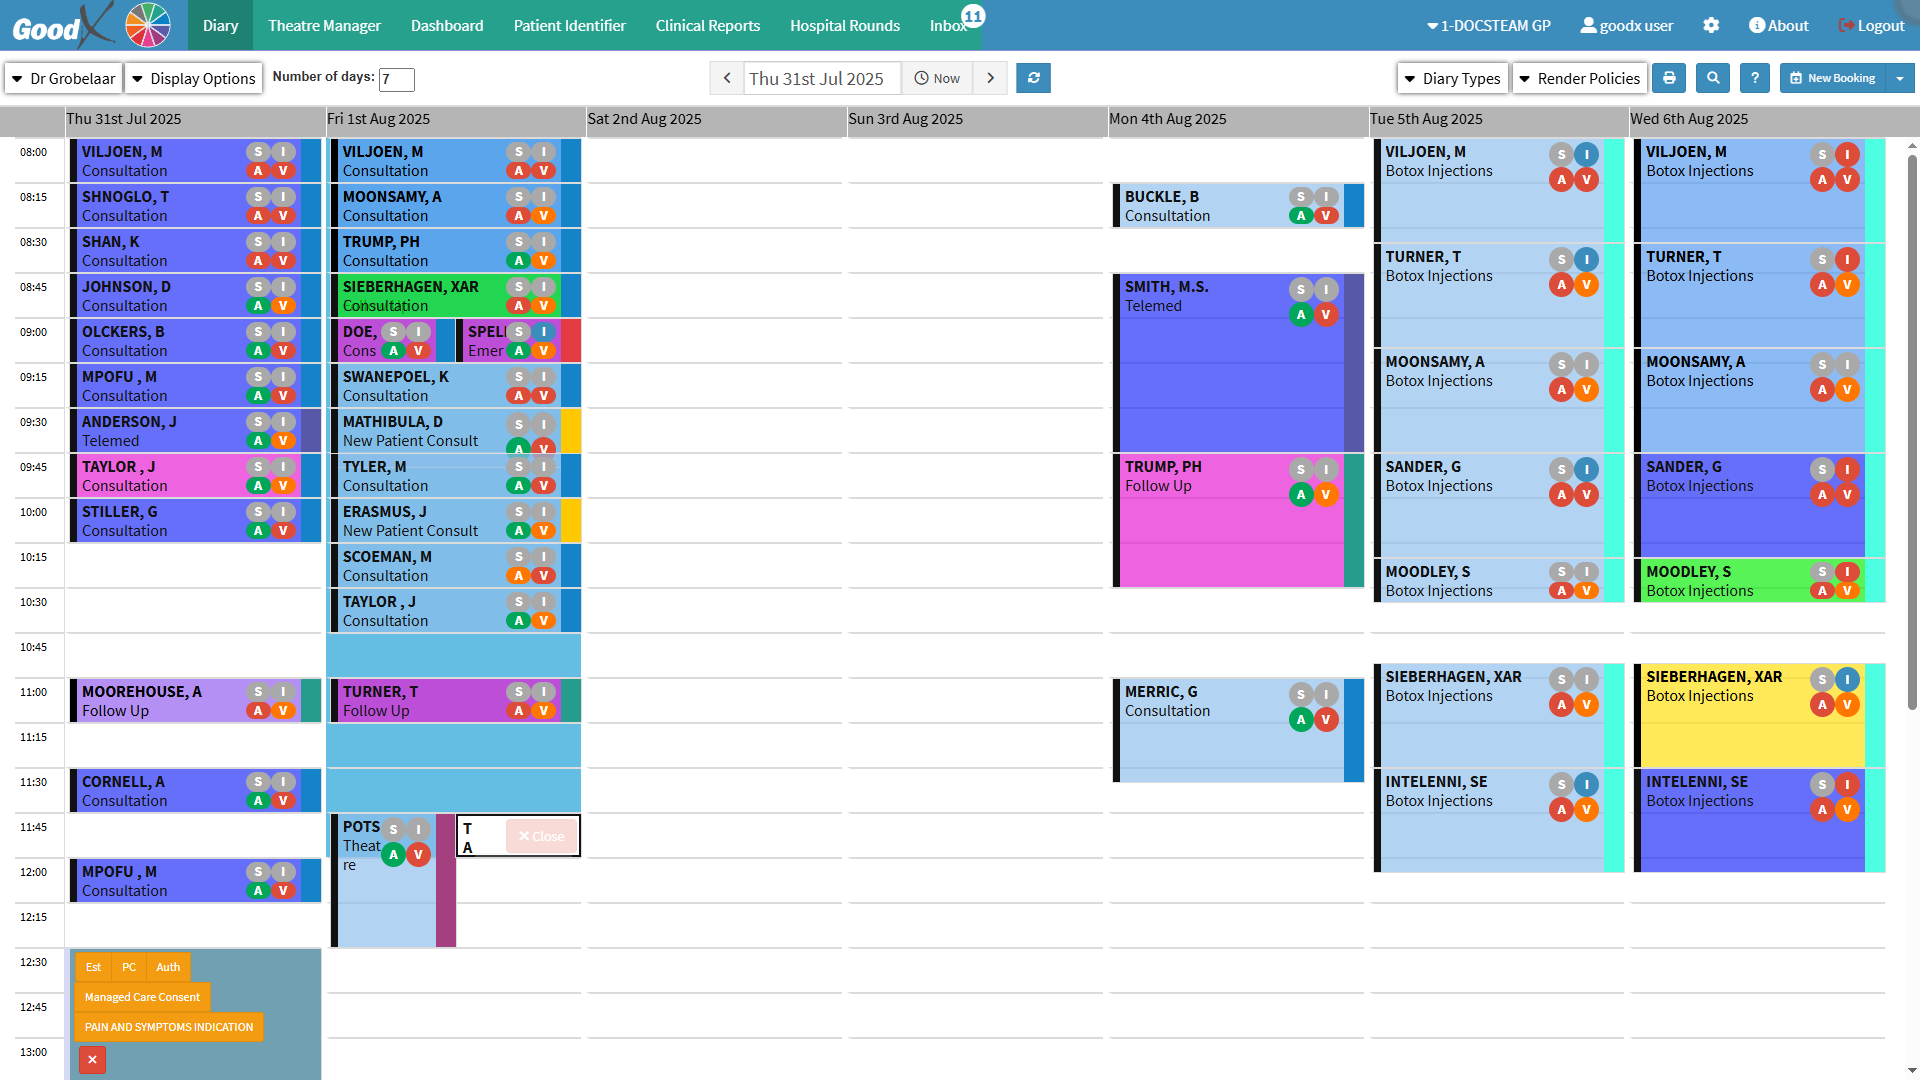Go to next day arrow

click(990, 78)
